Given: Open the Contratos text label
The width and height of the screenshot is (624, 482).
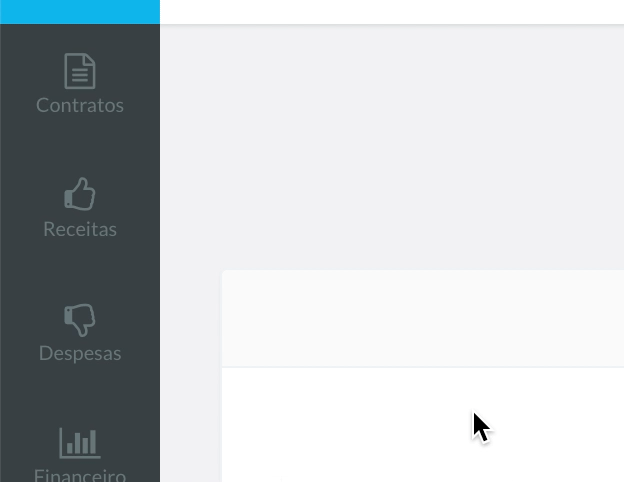Looking at the screenshot, I should (x=80, y=105).
